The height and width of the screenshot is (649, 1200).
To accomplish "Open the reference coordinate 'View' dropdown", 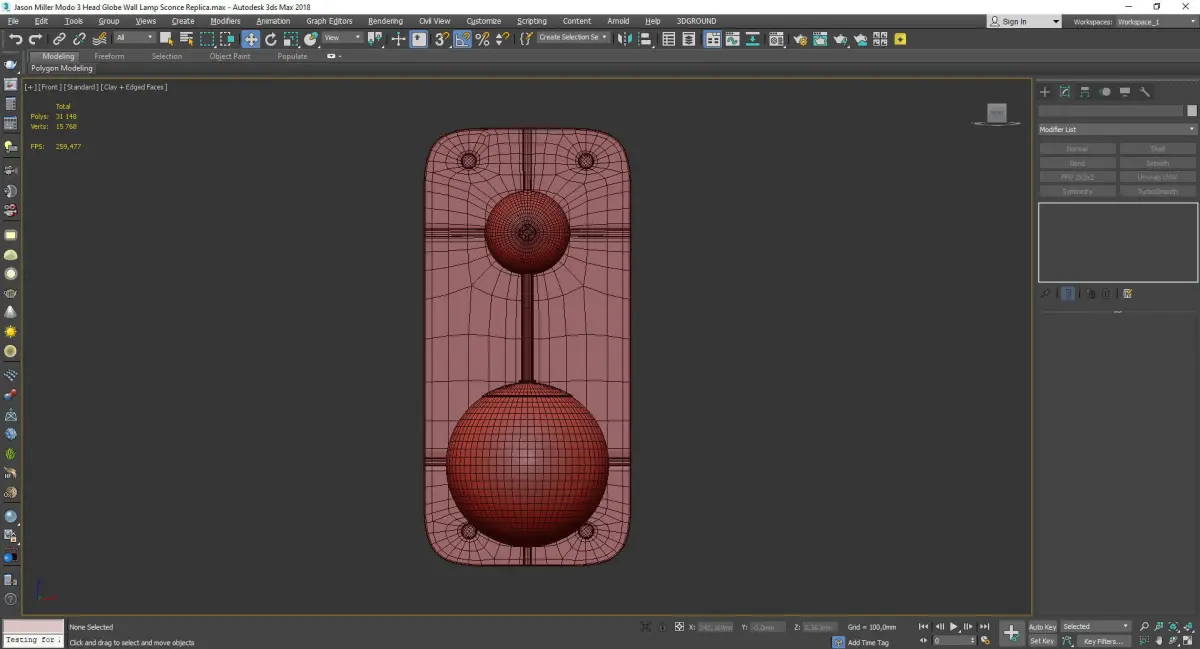I will (x=342, y=38).
